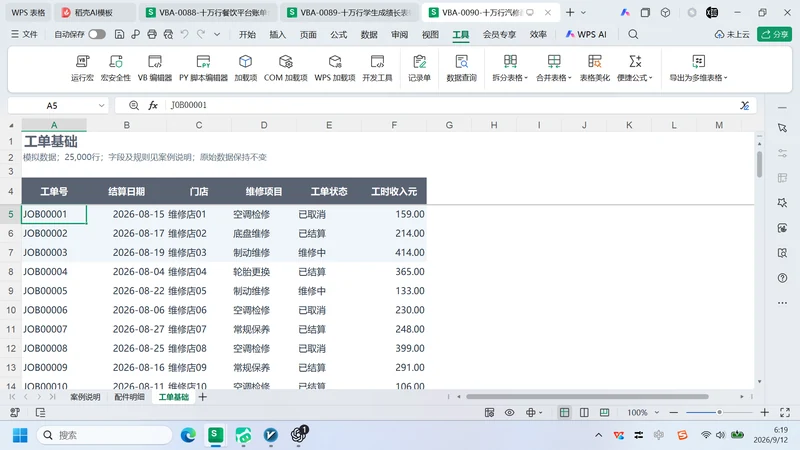Click 分享 share button
The width and height of the screenshot is (800, 450).
[774, 34]
